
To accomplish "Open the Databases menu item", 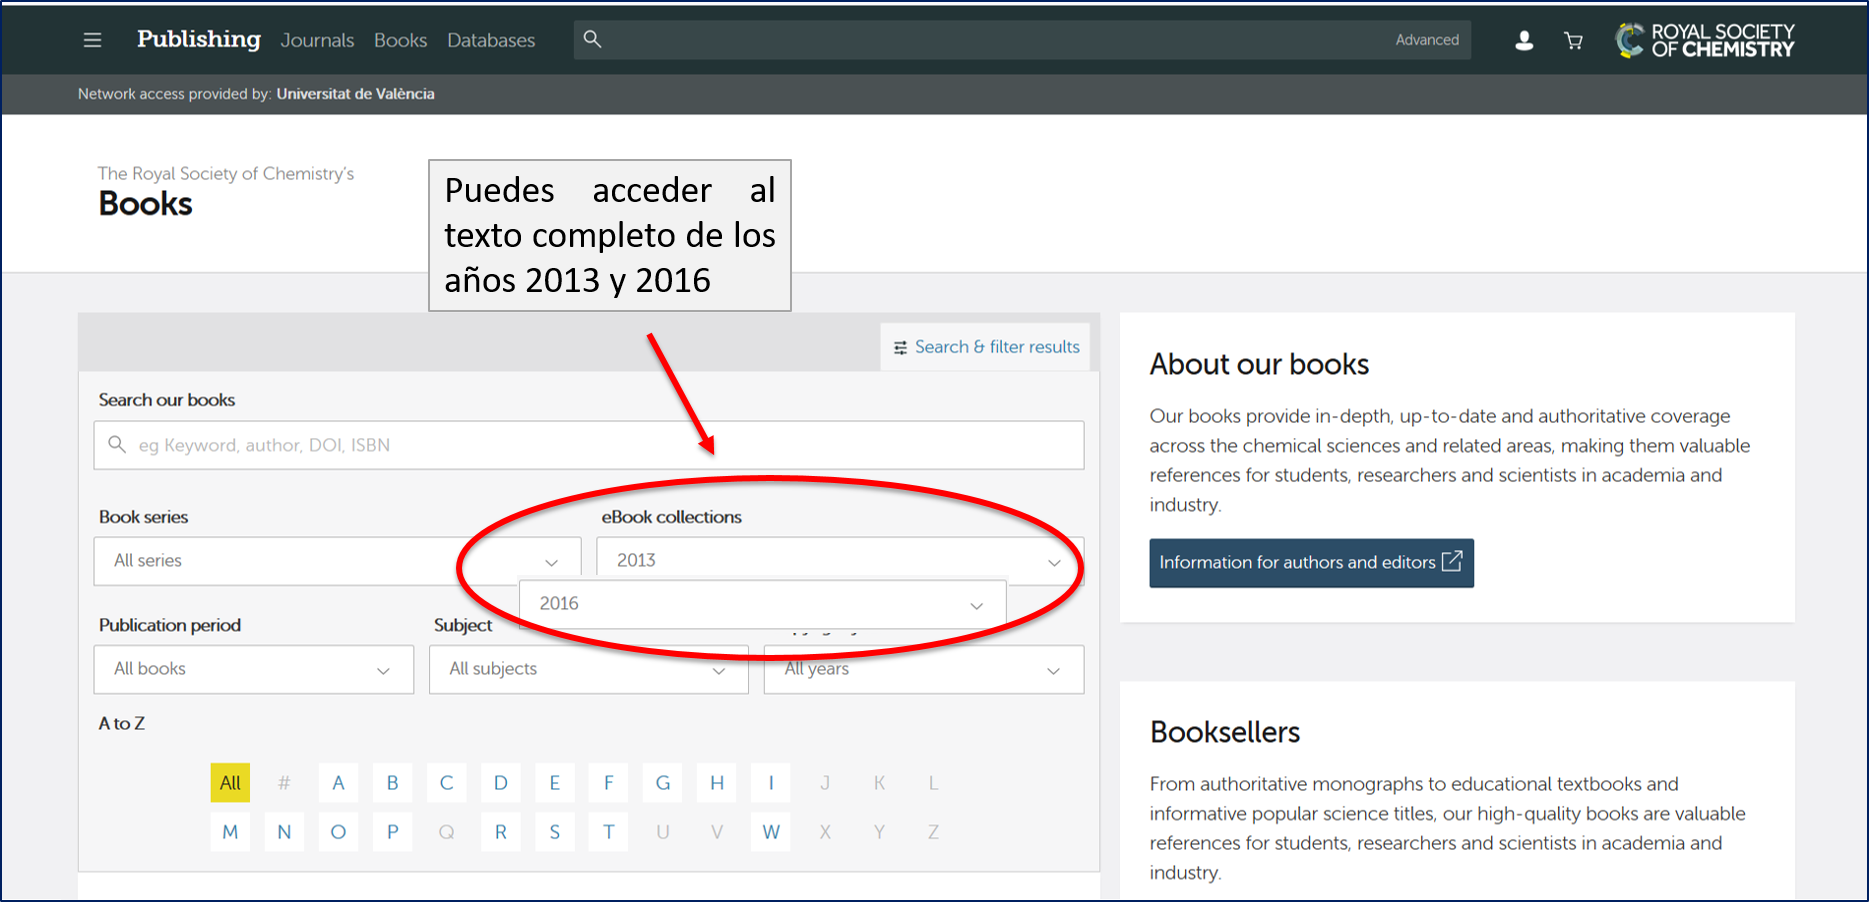I will 491,40.
